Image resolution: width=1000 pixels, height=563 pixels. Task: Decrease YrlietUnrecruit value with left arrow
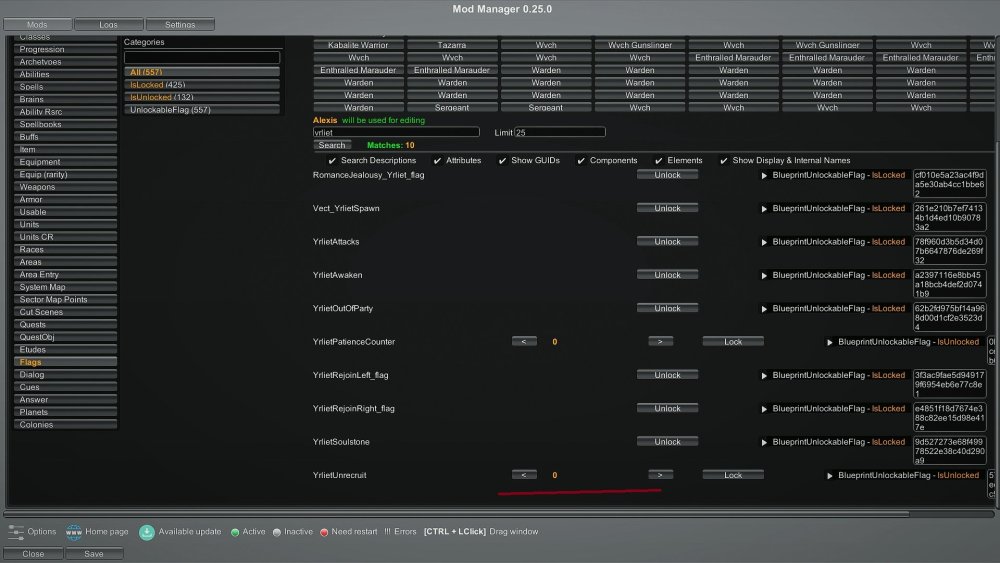[524, 475]
